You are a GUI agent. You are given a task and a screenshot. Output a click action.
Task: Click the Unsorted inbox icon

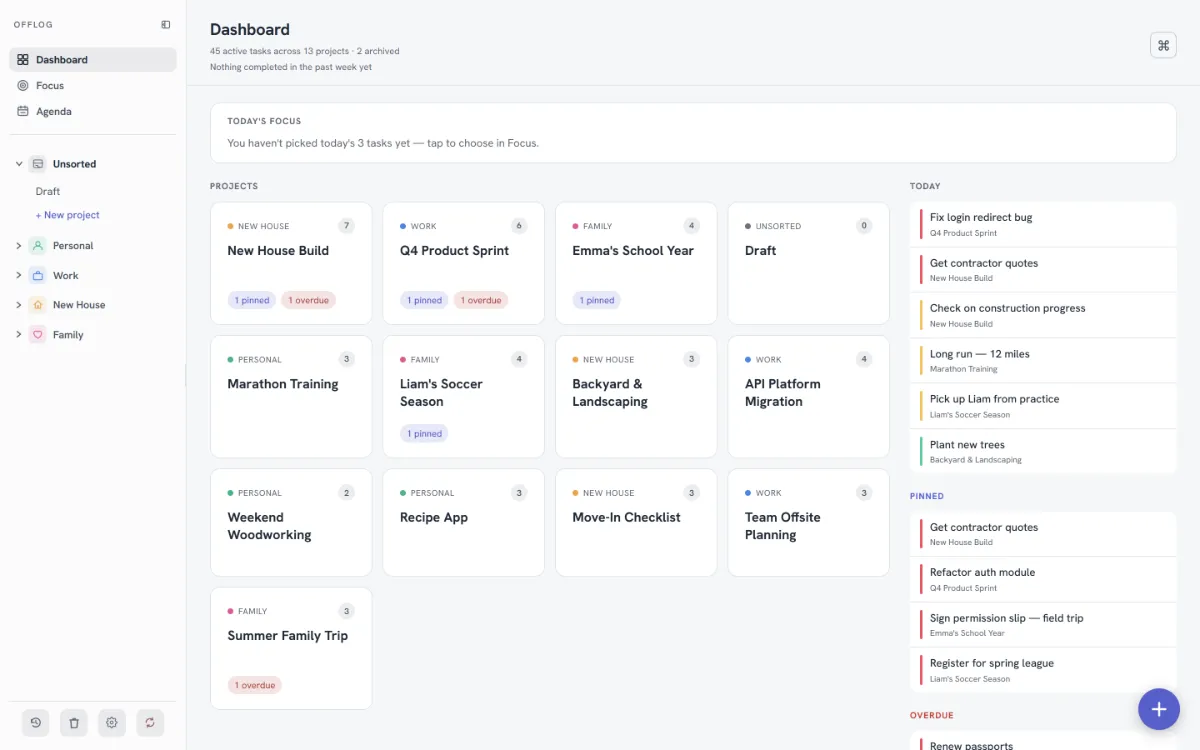click(37, 164)
